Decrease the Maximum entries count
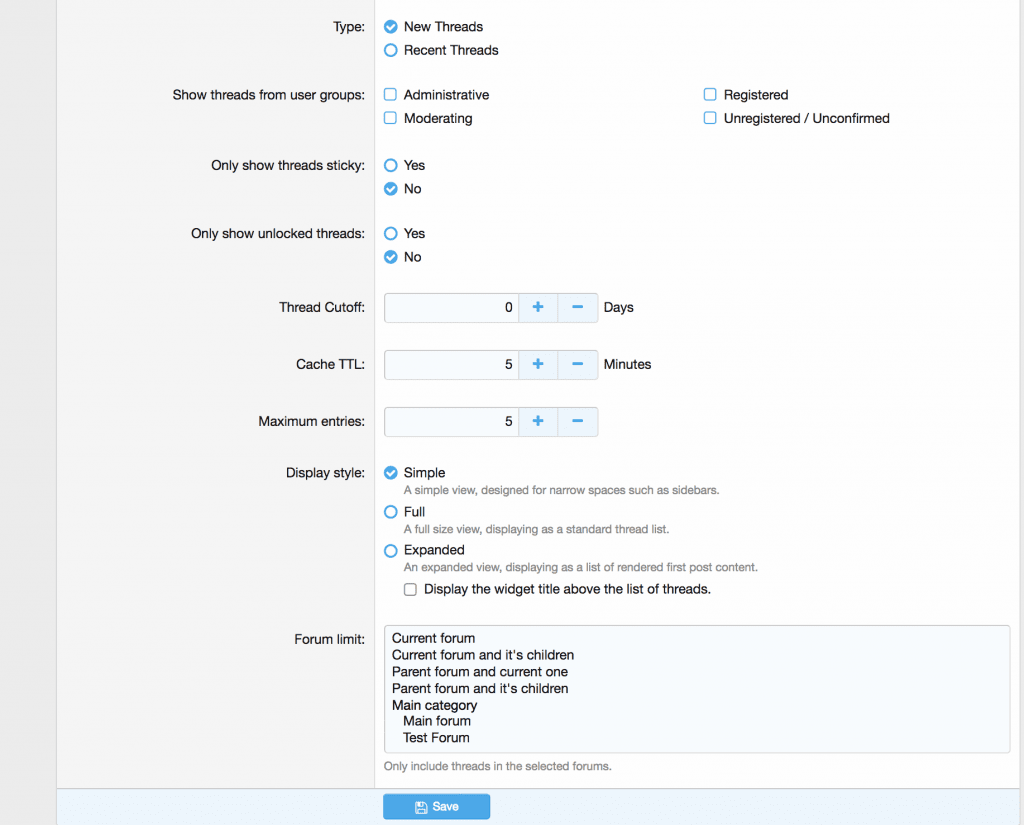1024x825 pixels. point(577,421)
